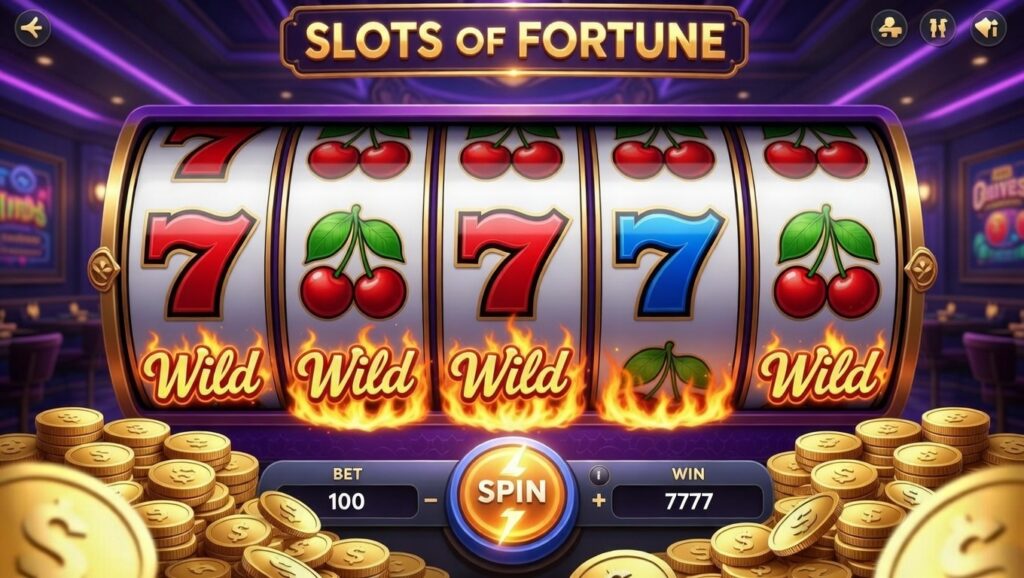Screen dimensions: 1024x578
Task: Open the two-figures friends icon
Action: tap(937, 28)
